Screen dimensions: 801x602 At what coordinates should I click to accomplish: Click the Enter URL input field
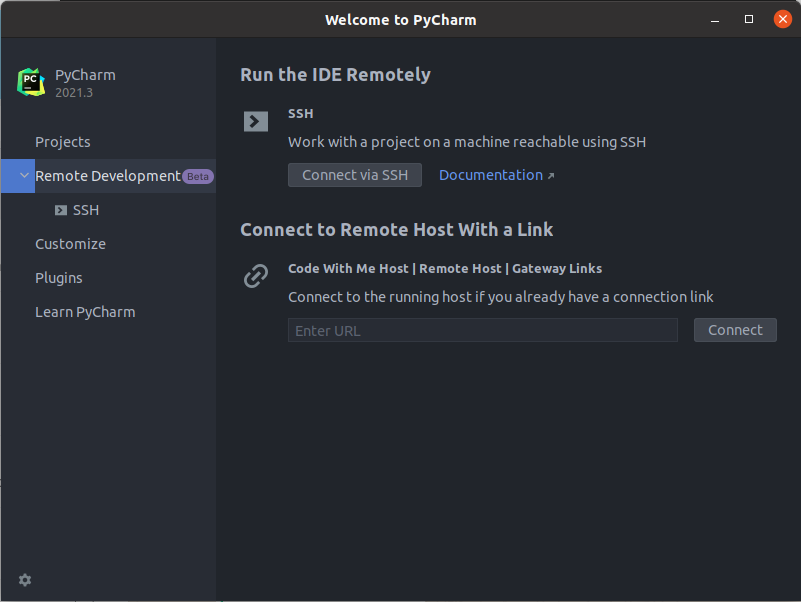pyautogui.click(x=483, y=330)
